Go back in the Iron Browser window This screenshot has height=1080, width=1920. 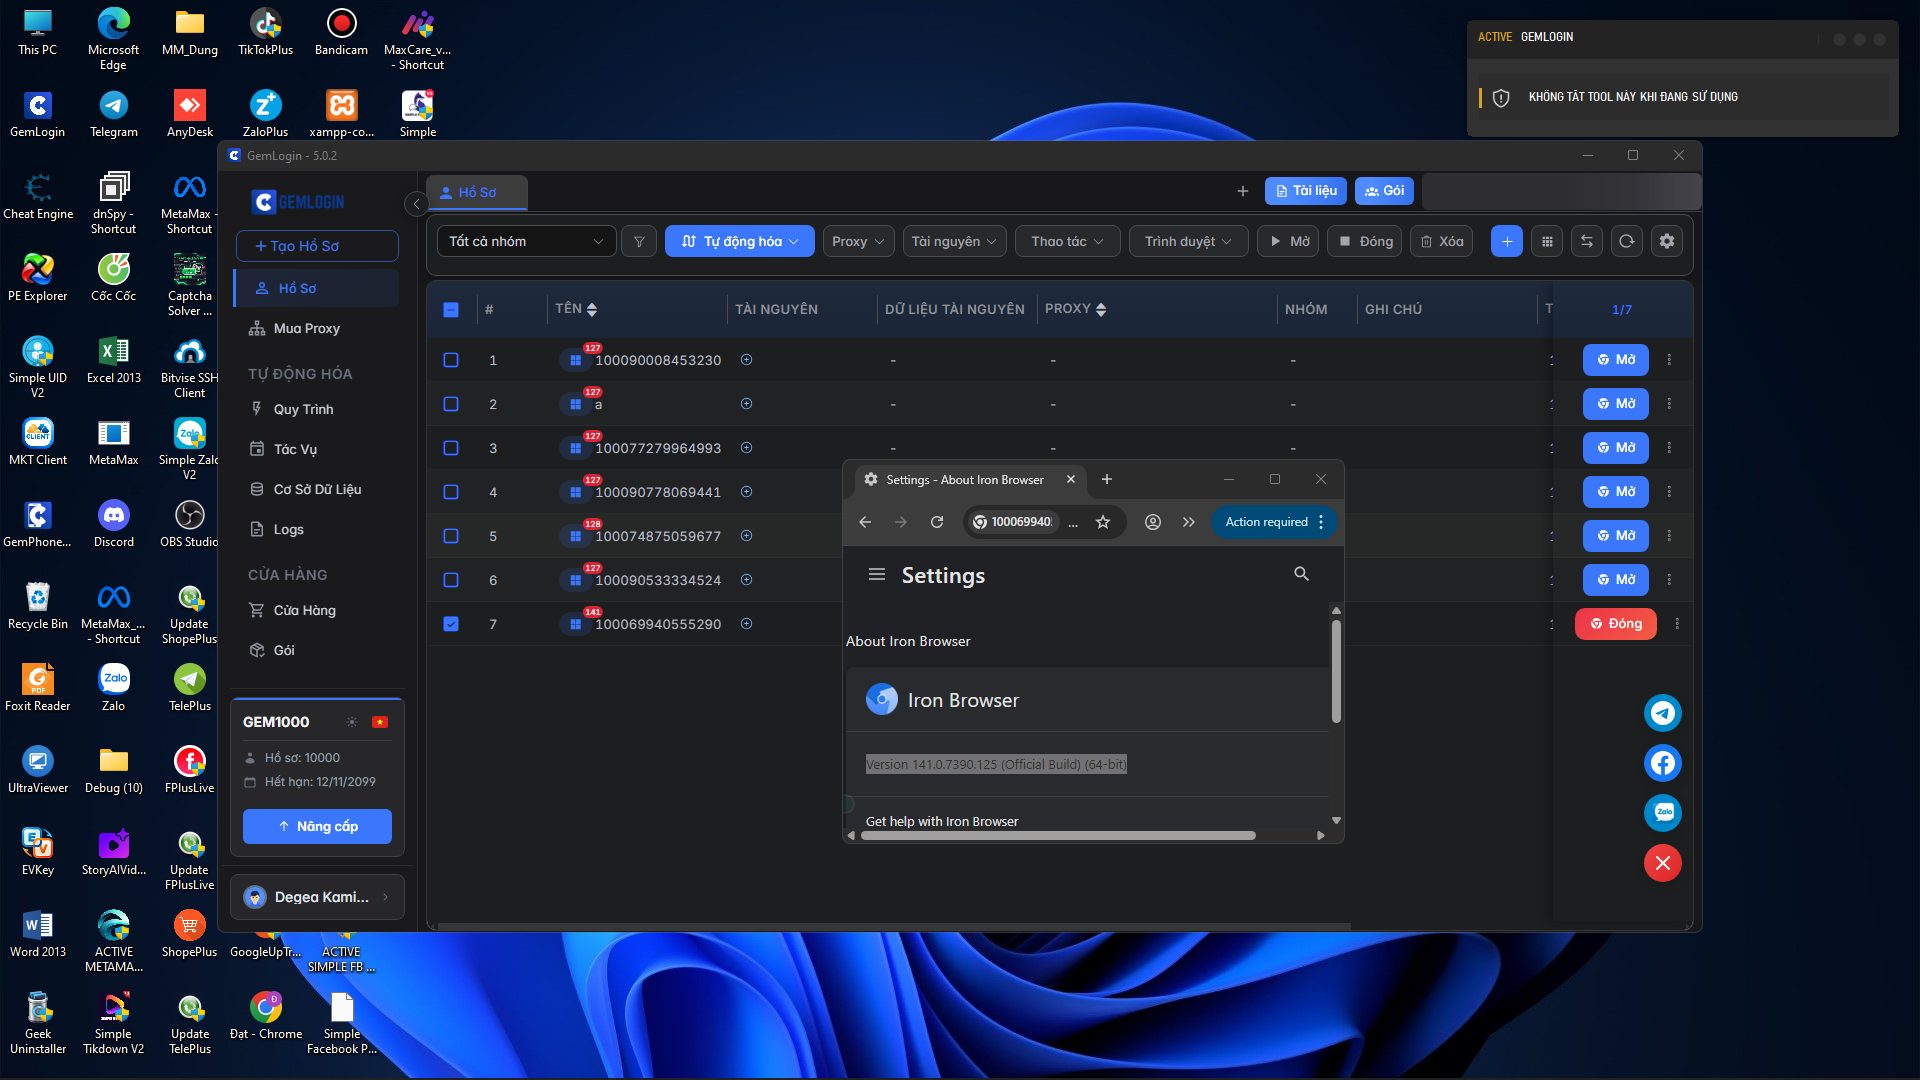click(865, 522)
